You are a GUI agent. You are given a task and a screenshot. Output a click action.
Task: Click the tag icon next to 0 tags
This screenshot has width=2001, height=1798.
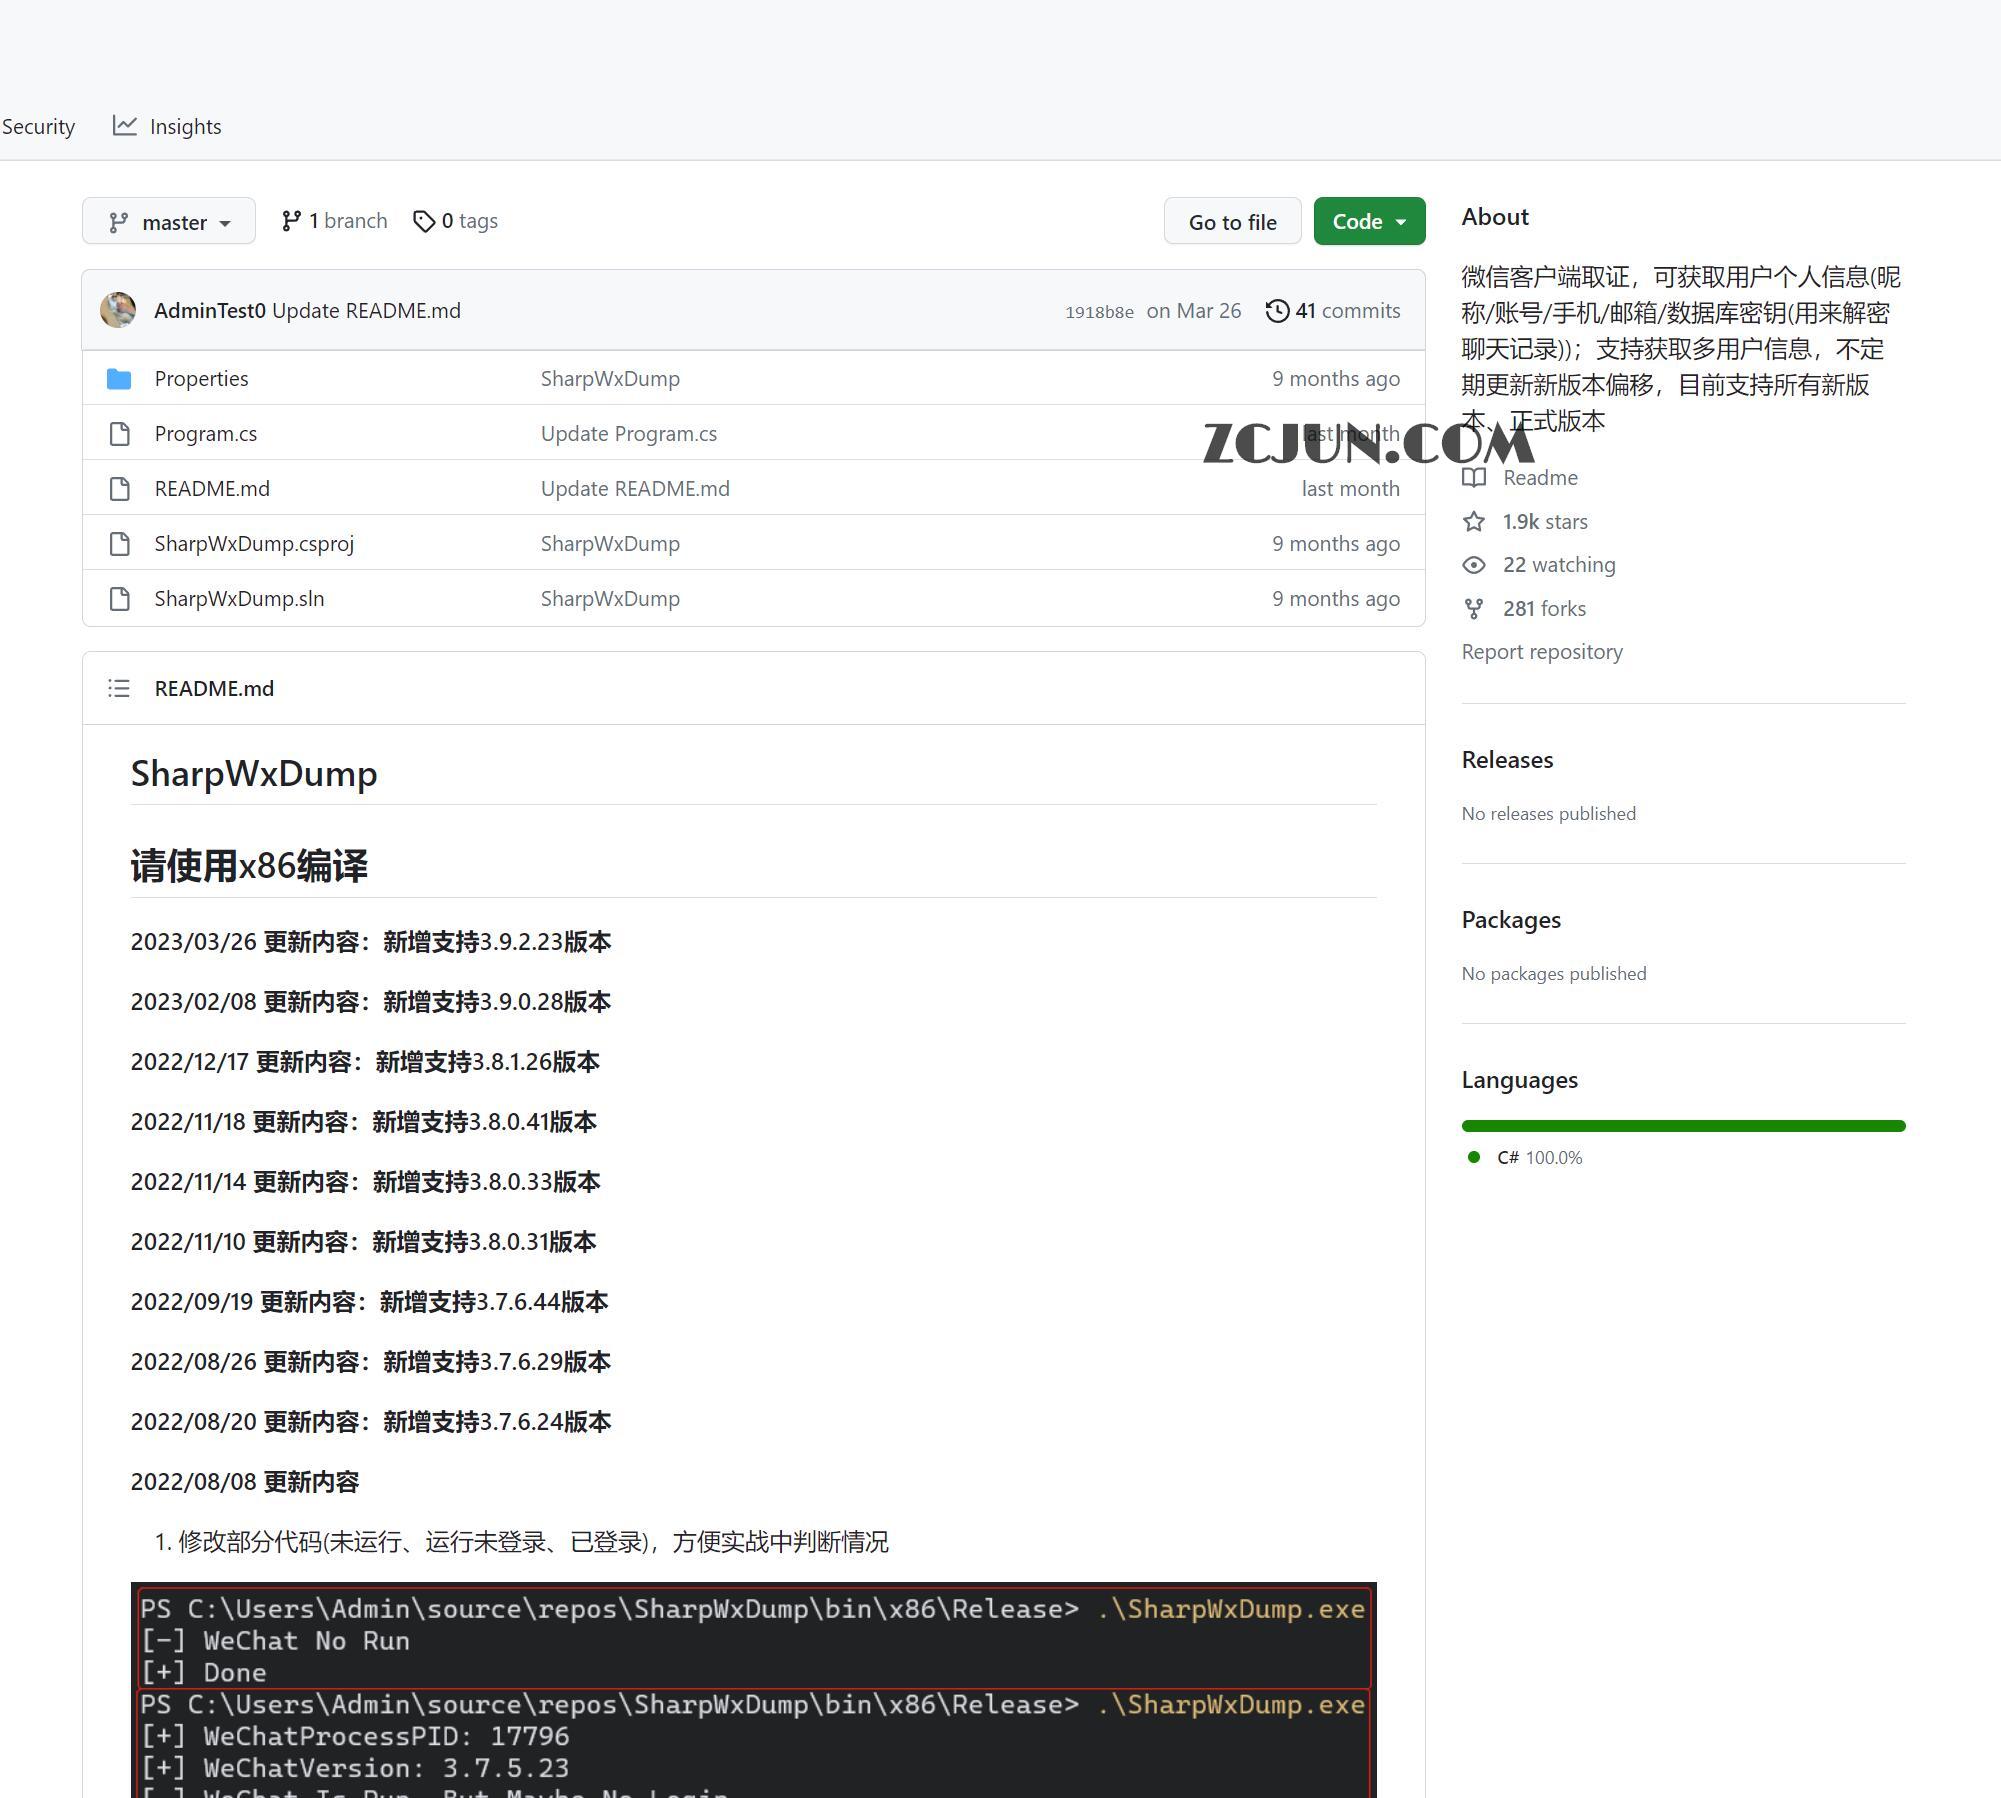pos(425,221)
